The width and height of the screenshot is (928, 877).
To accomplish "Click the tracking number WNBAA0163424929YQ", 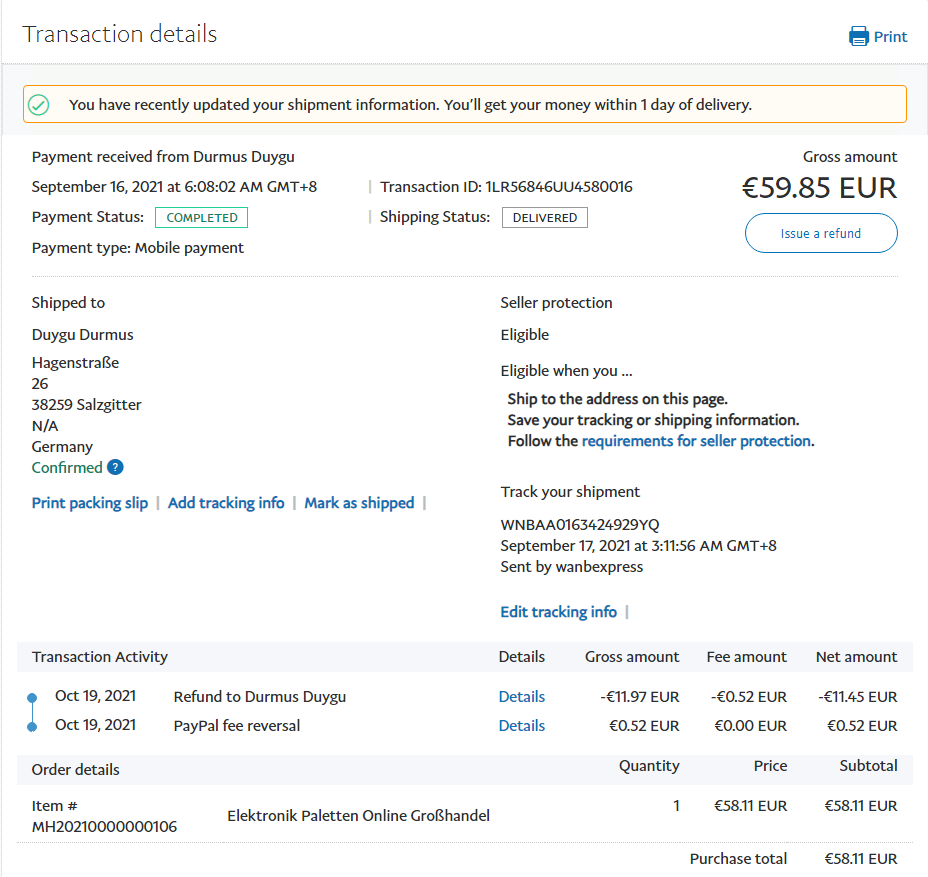I will [580, 525].
